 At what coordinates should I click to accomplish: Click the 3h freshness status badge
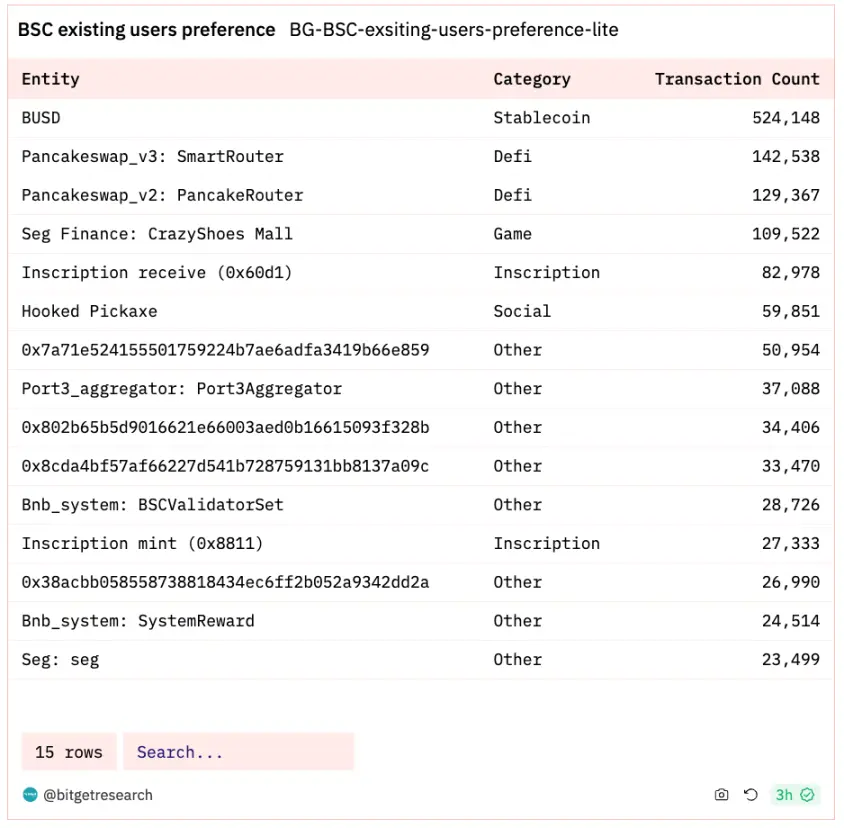click(x=796, y=795)
